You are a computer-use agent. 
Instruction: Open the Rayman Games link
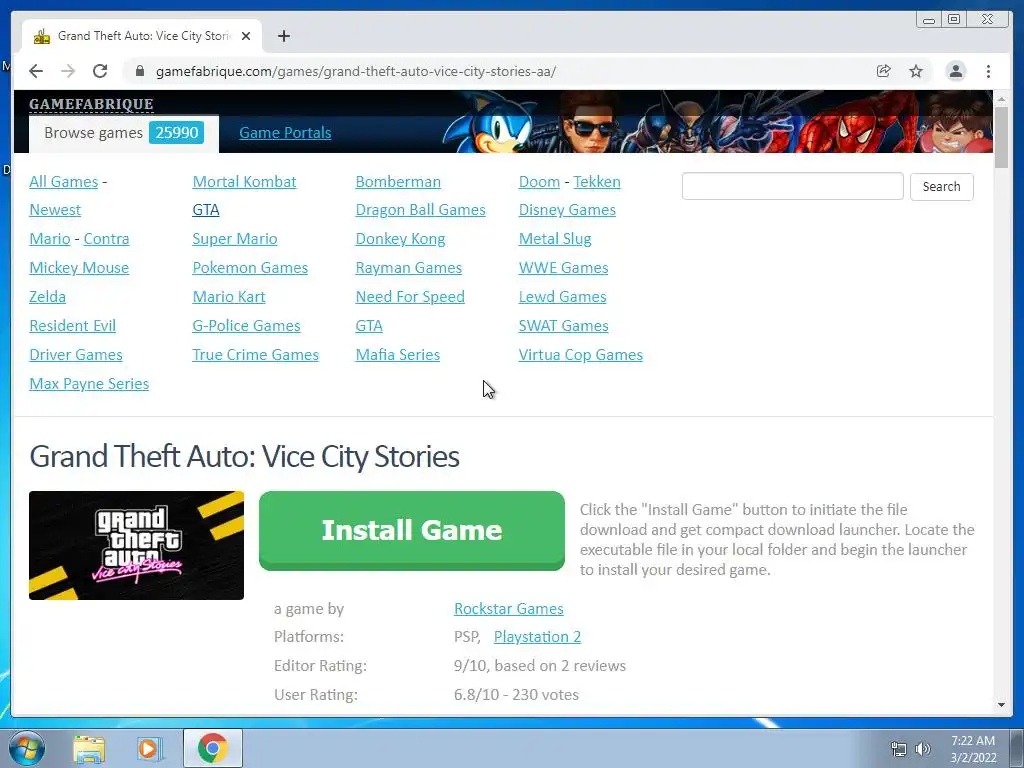point(409,268)
